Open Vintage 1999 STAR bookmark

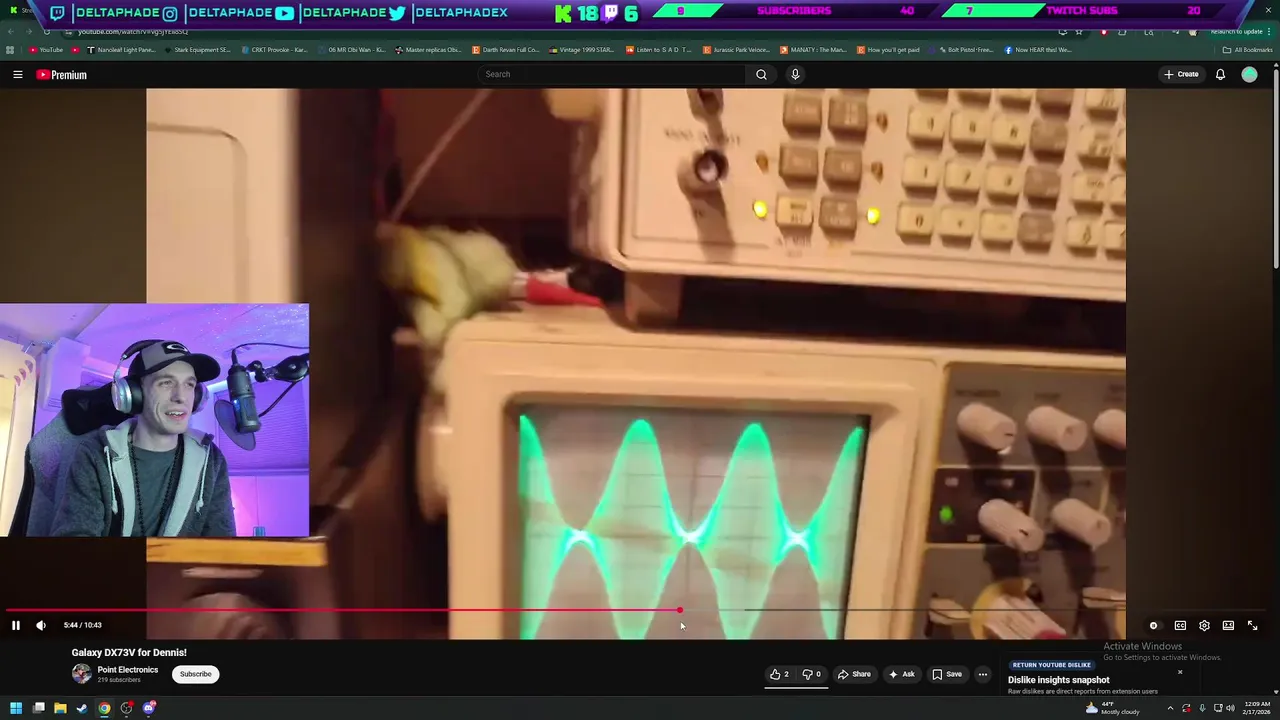click(x=582, y=50)
